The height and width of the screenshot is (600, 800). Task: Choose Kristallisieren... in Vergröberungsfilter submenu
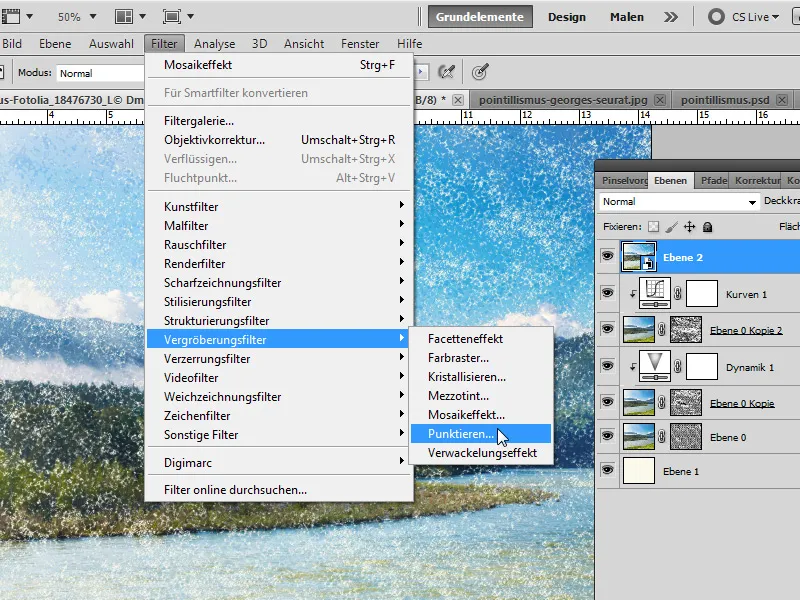481,377
